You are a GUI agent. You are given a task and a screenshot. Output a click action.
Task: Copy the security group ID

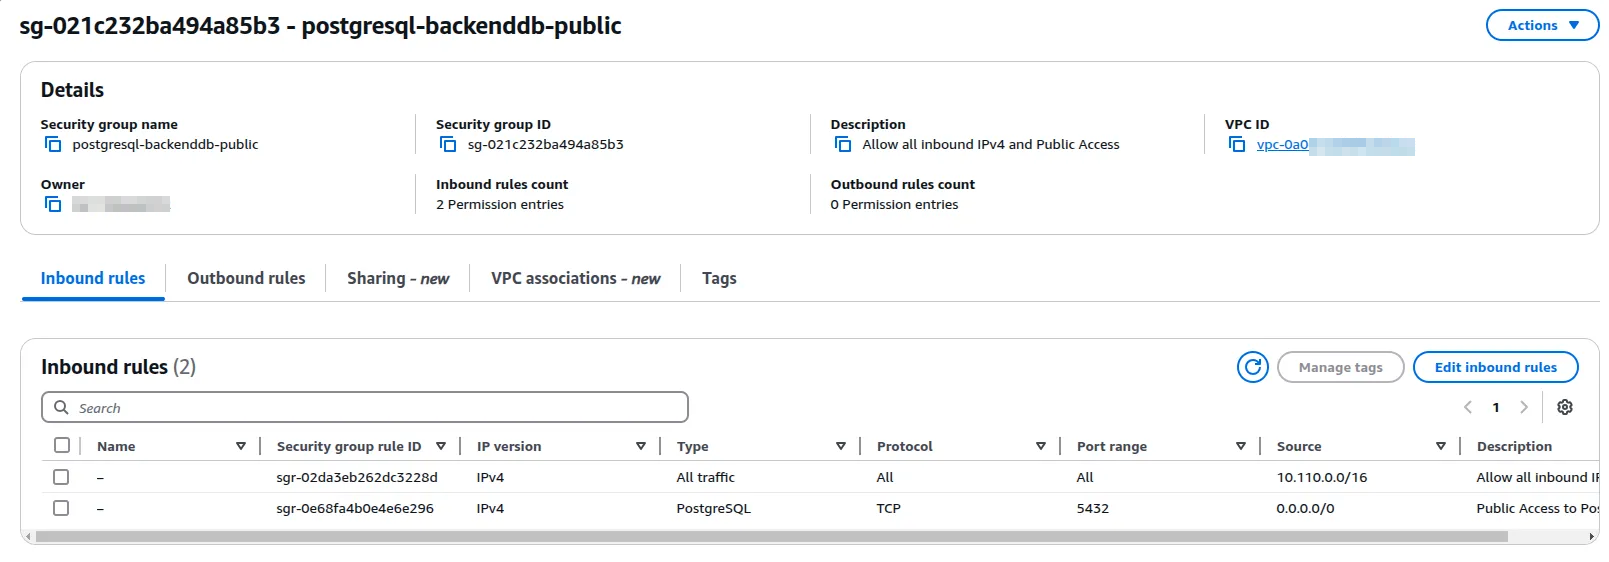pos(448,145)
